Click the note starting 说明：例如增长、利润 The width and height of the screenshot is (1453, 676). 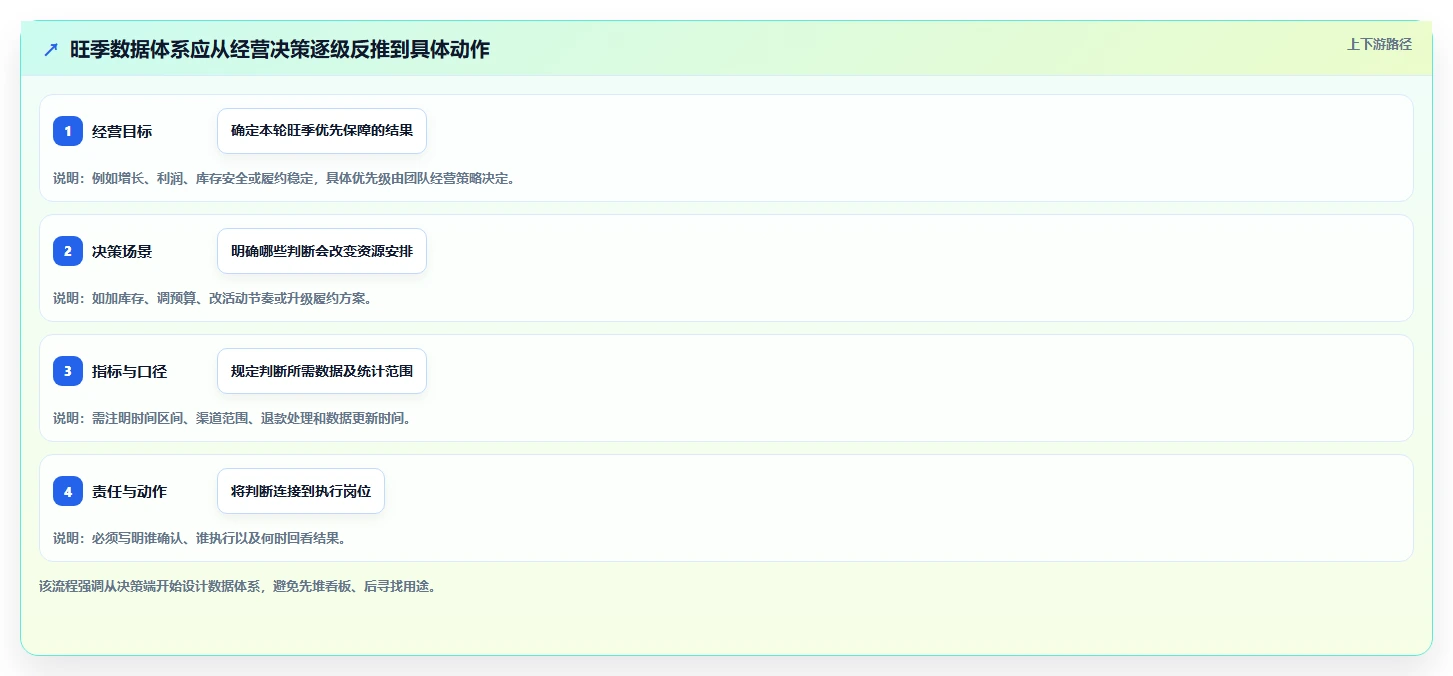(x=284, y=178)
